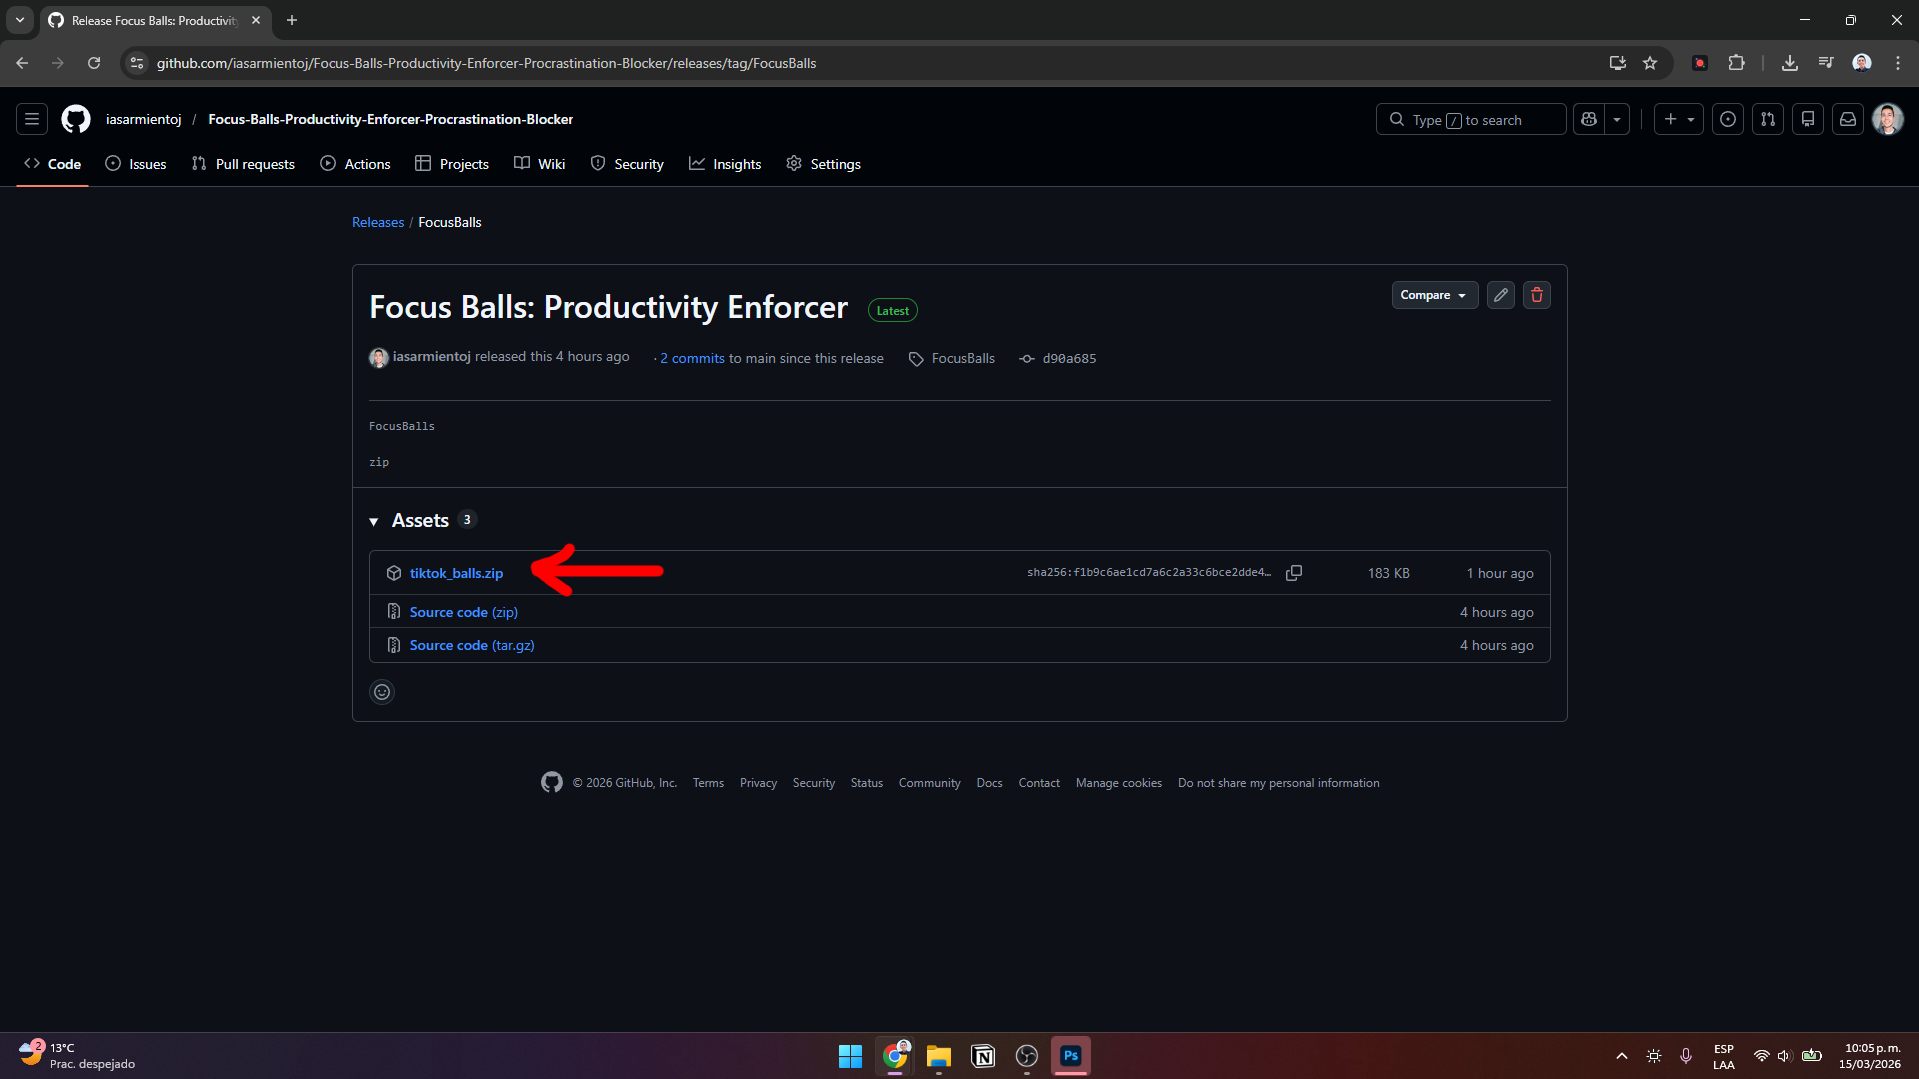Open the FocusBalls tag link
This screenshot has width=1919, height=1079.
point(952,358)
